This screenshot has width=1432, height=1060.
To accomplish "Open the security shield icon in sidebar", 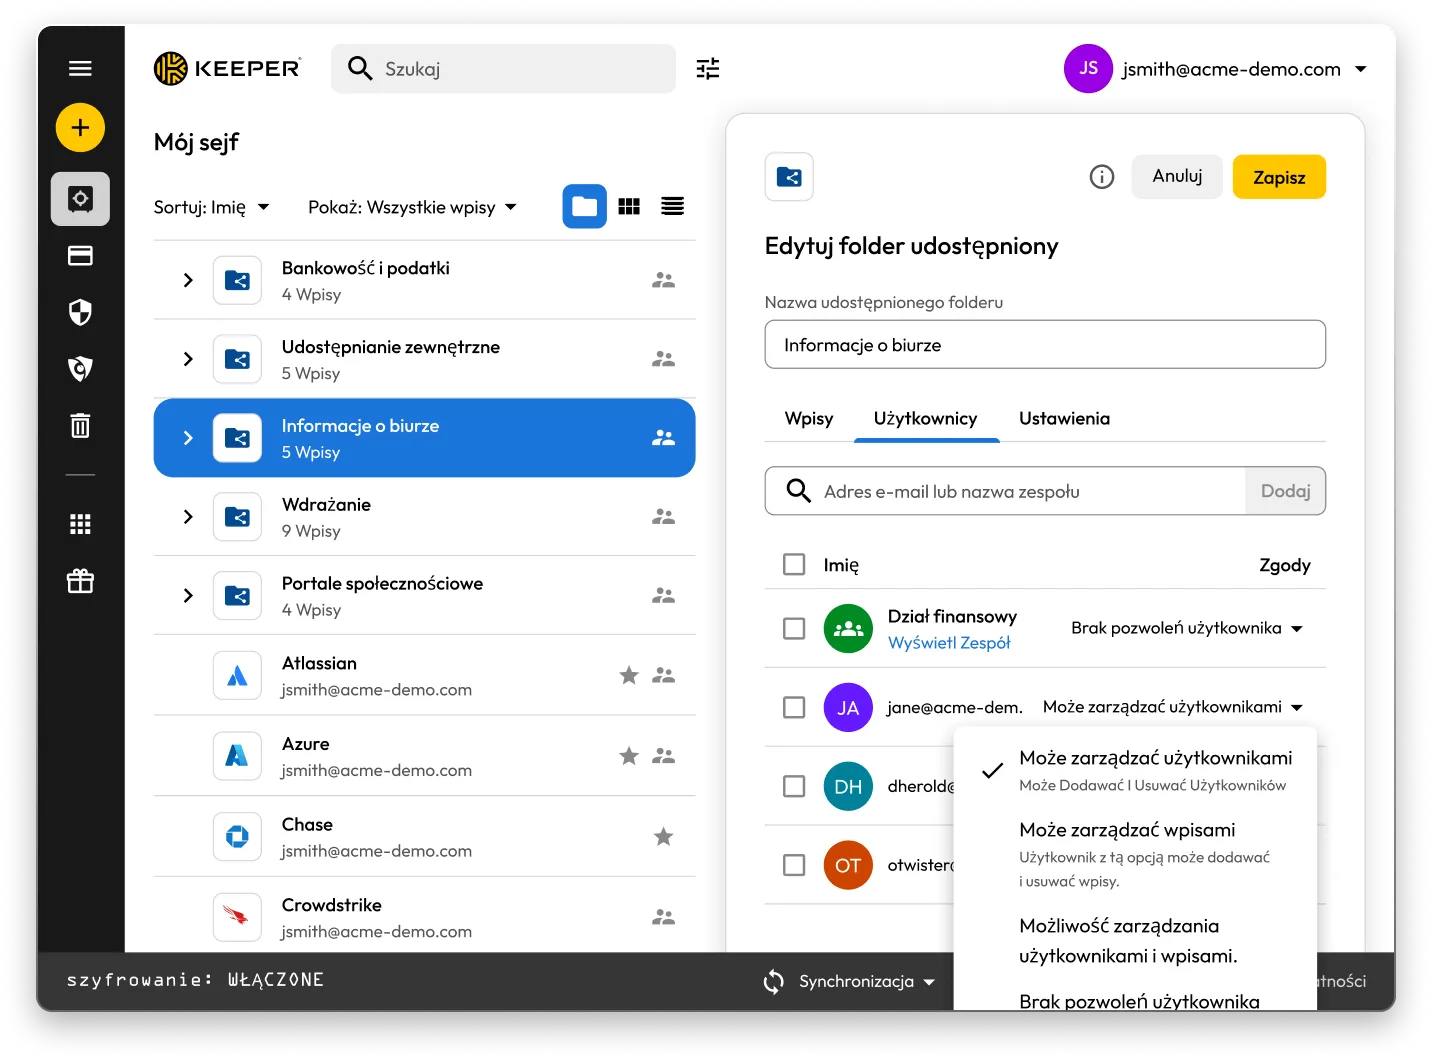I will pyautogui.click(x=80, y=312).
